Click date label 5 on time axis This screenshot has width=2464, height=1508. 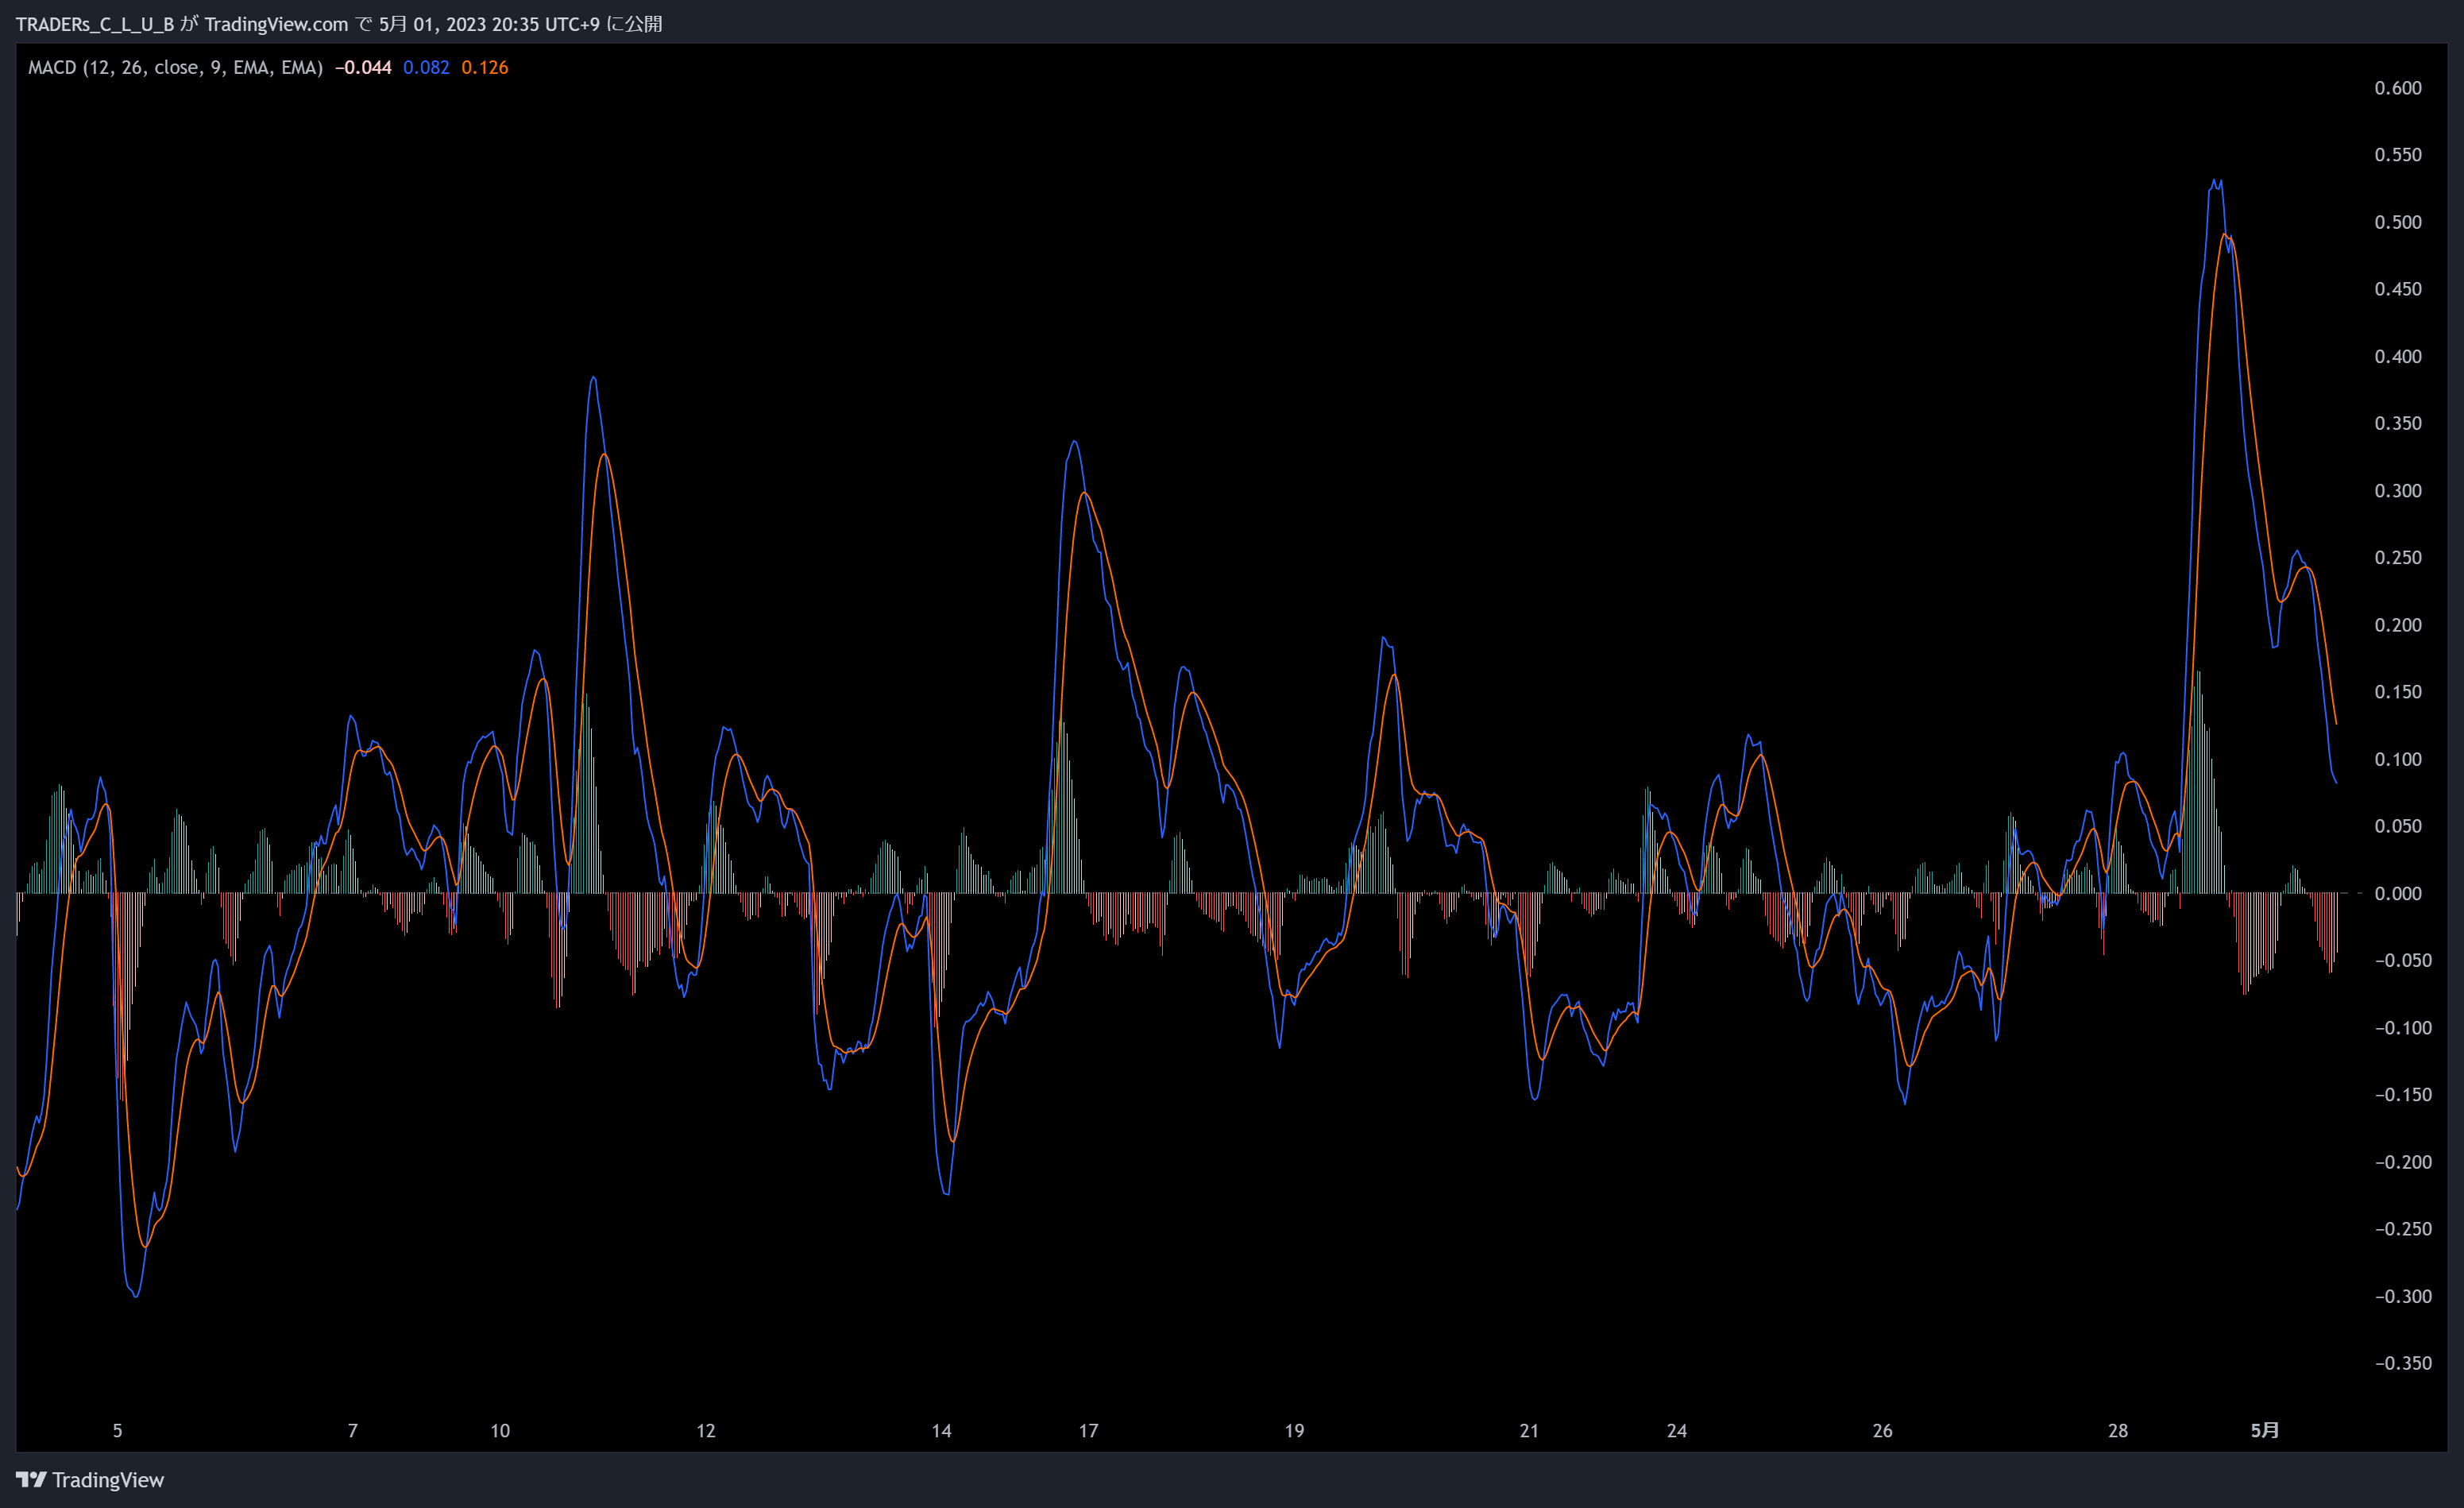117,1431
